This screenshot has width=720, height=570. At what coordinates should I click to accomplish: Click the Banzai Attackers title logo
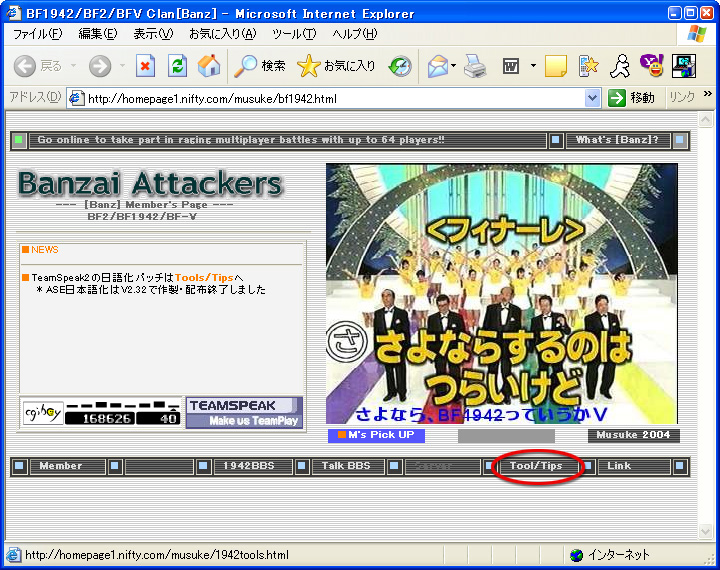pos(150,184)
